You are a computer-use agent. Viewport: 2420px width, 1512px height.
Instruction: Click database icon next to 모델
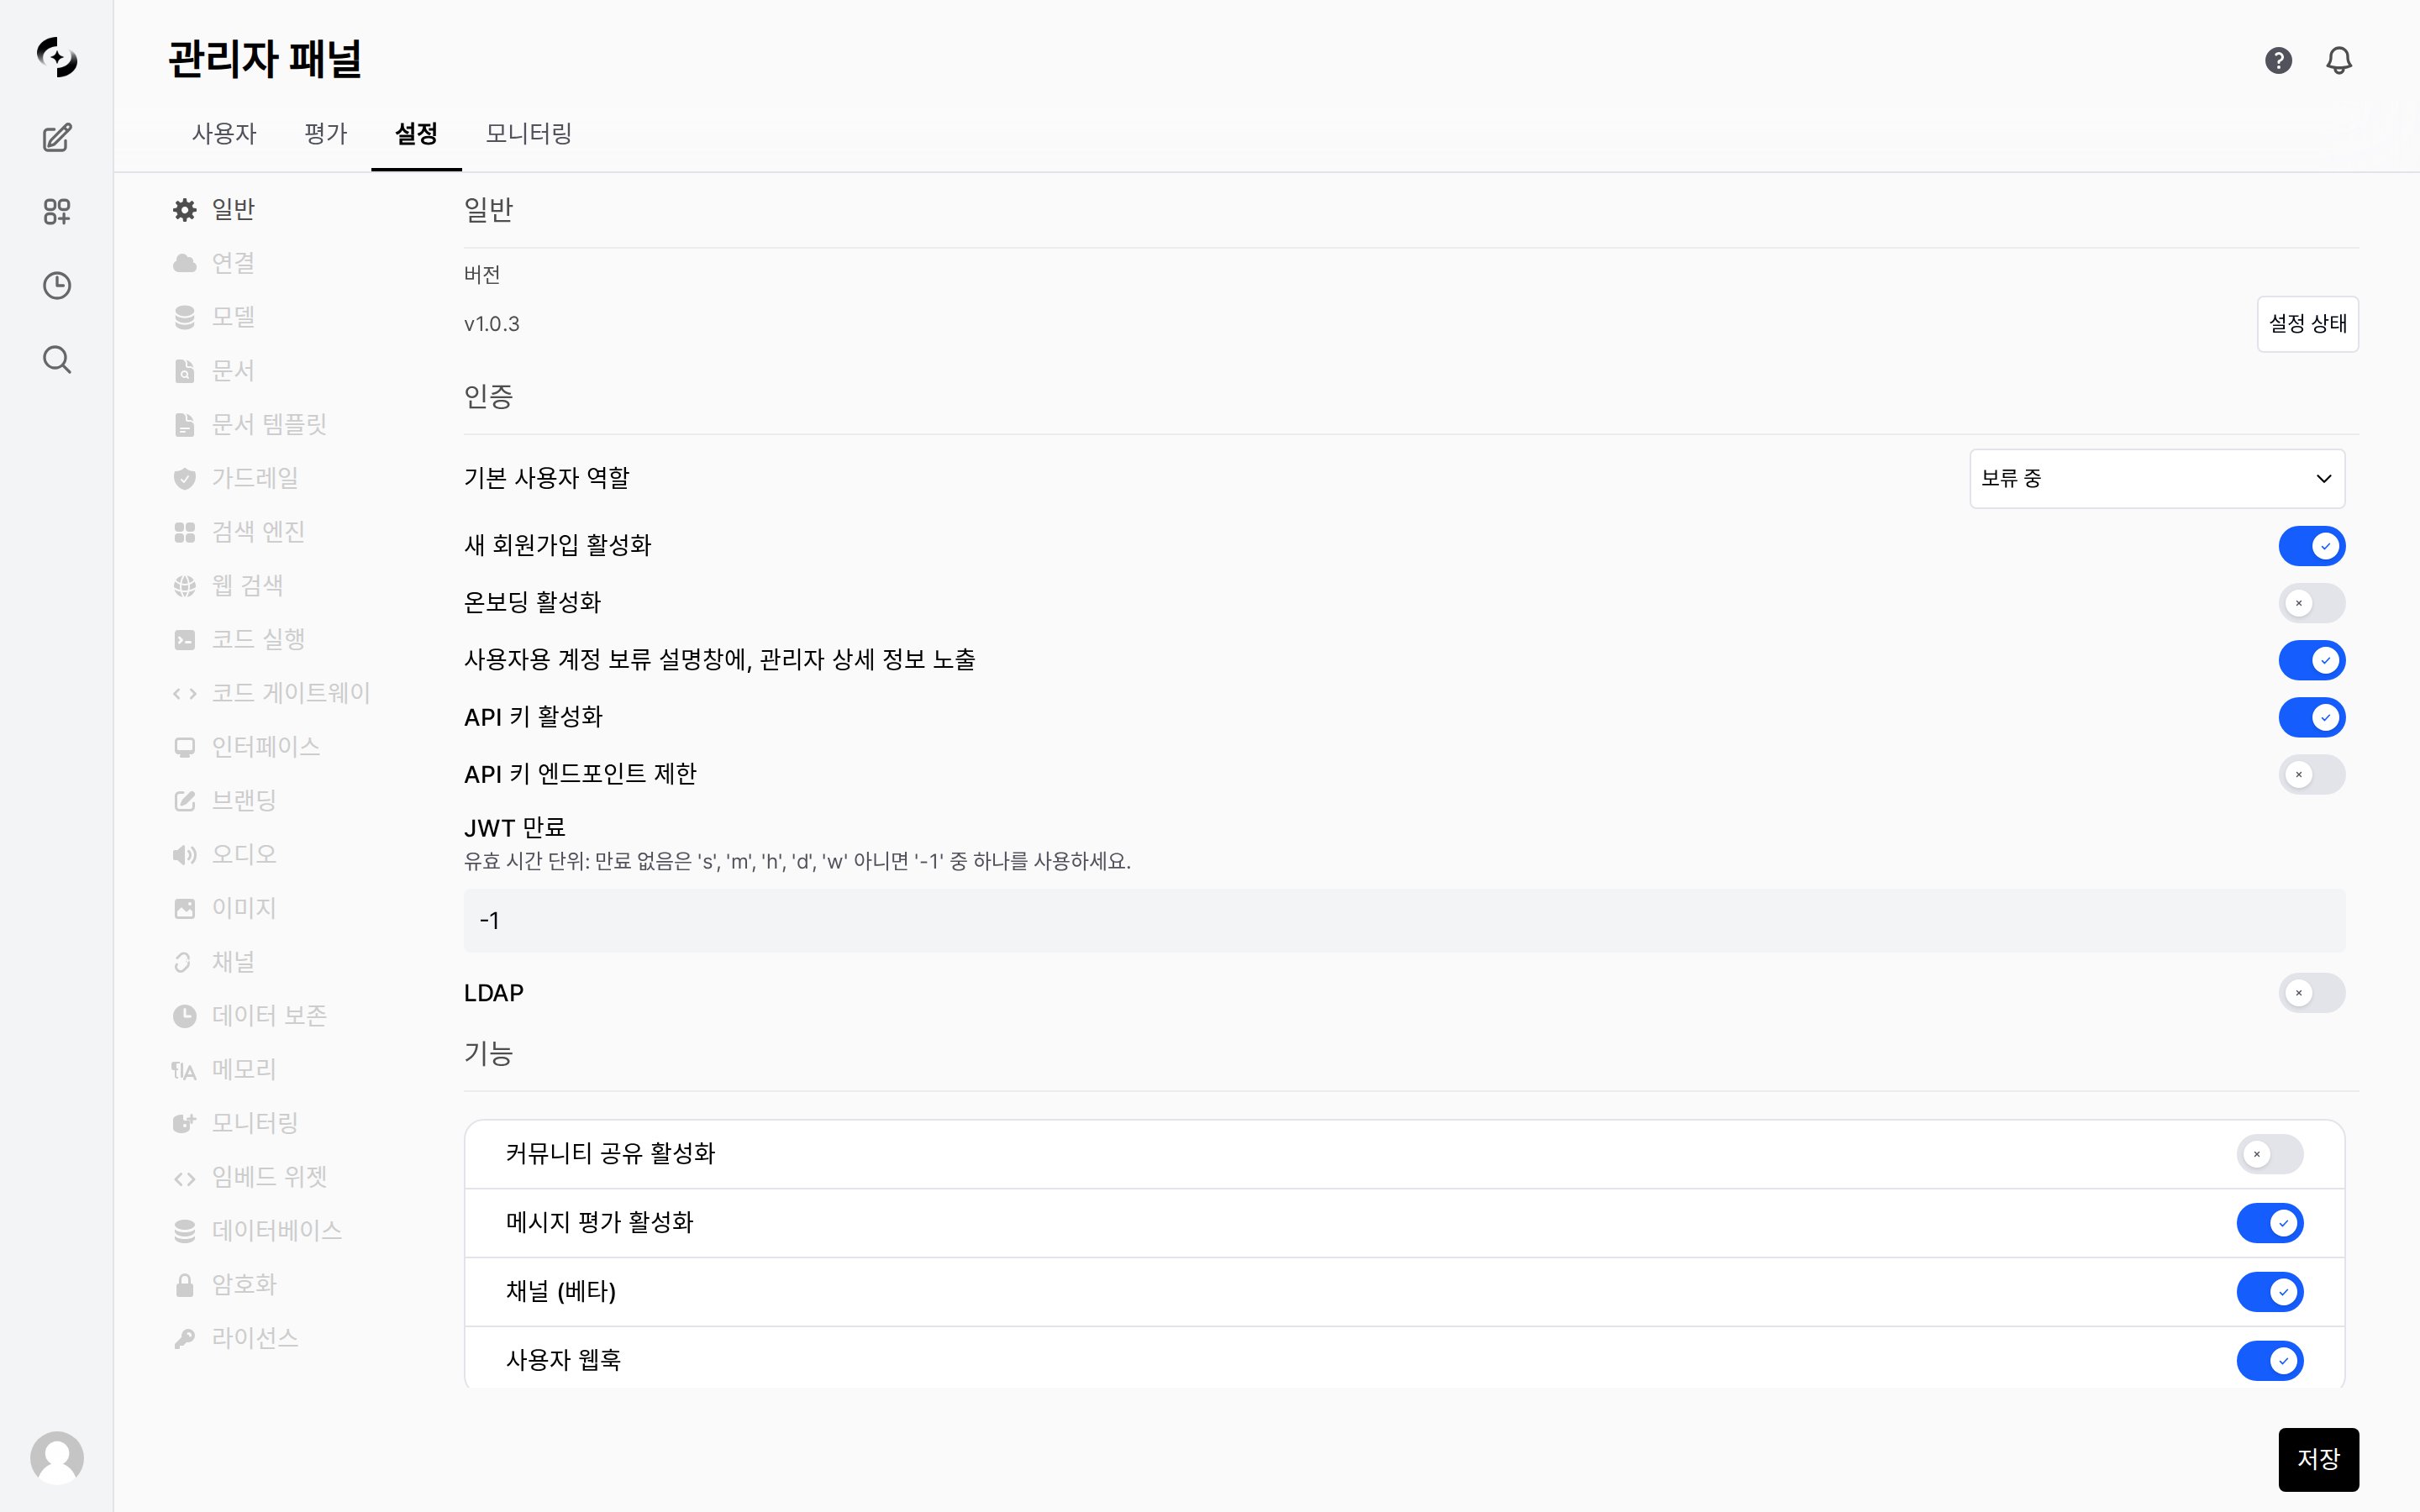185,317
